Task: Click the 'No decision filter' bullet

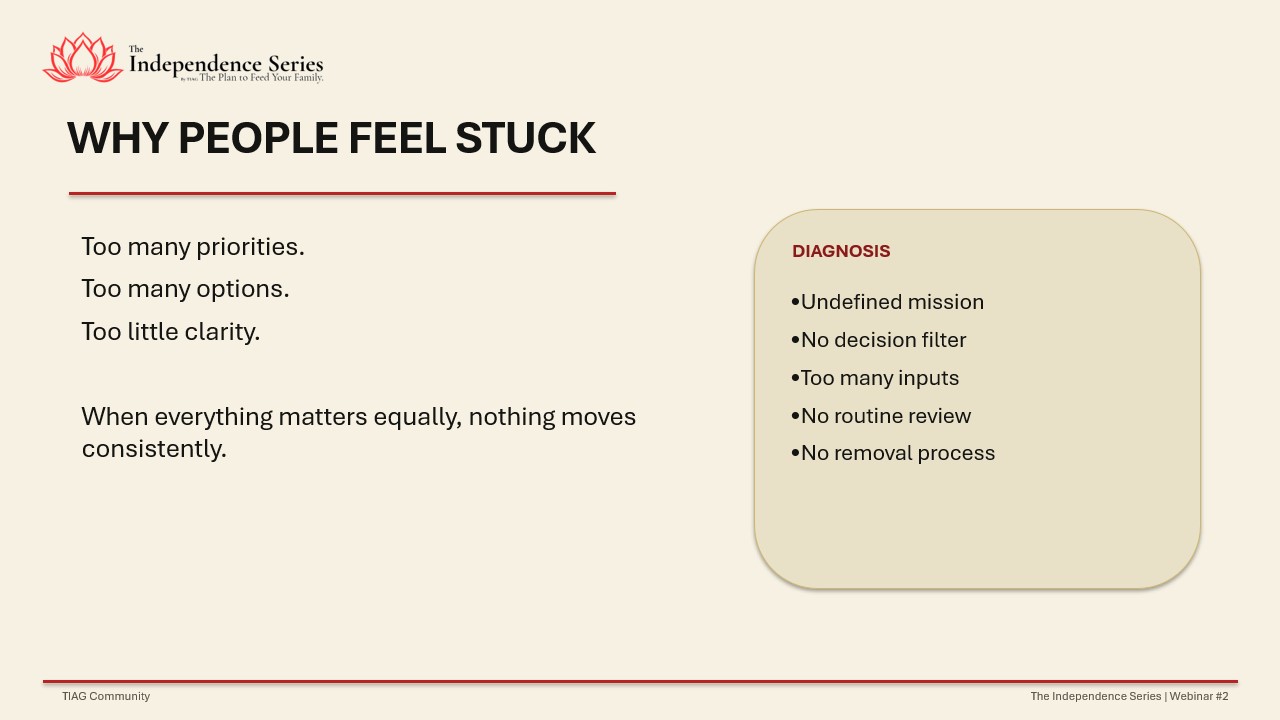Action: [x=878, y=340]
